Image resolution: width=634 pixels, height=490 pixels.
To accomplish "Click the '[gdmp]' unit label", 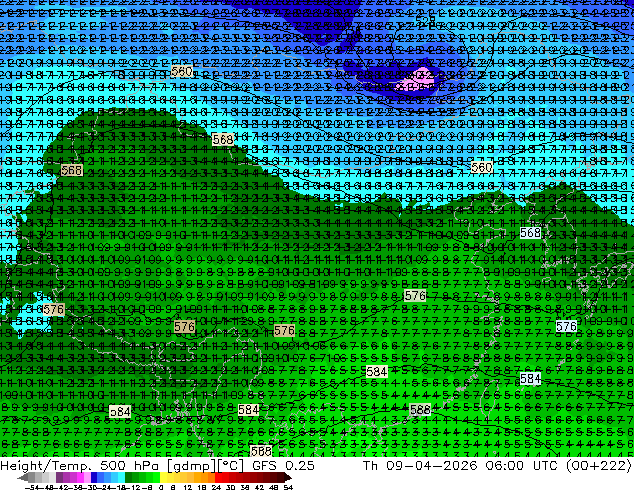I will 191,466.
